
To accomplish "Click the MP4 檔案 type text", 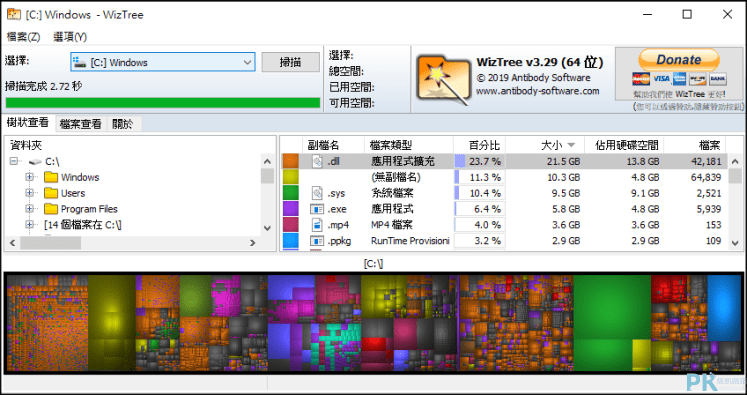I will (x=392, y=224).
